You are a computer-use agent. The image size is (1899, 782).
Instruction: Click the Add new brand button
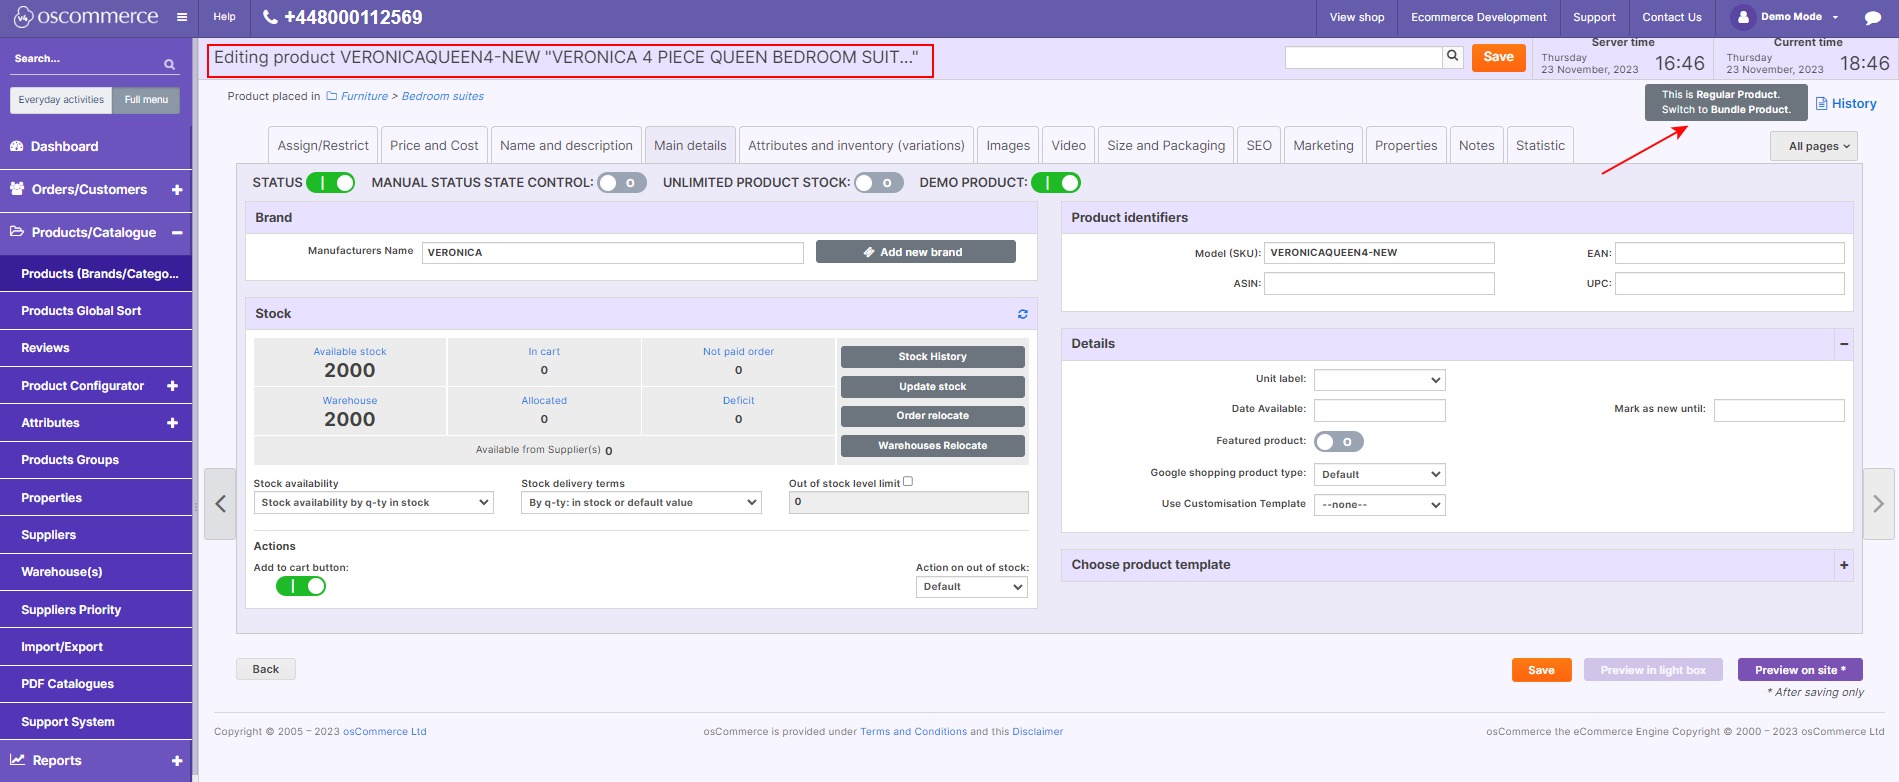pos(915,252)
